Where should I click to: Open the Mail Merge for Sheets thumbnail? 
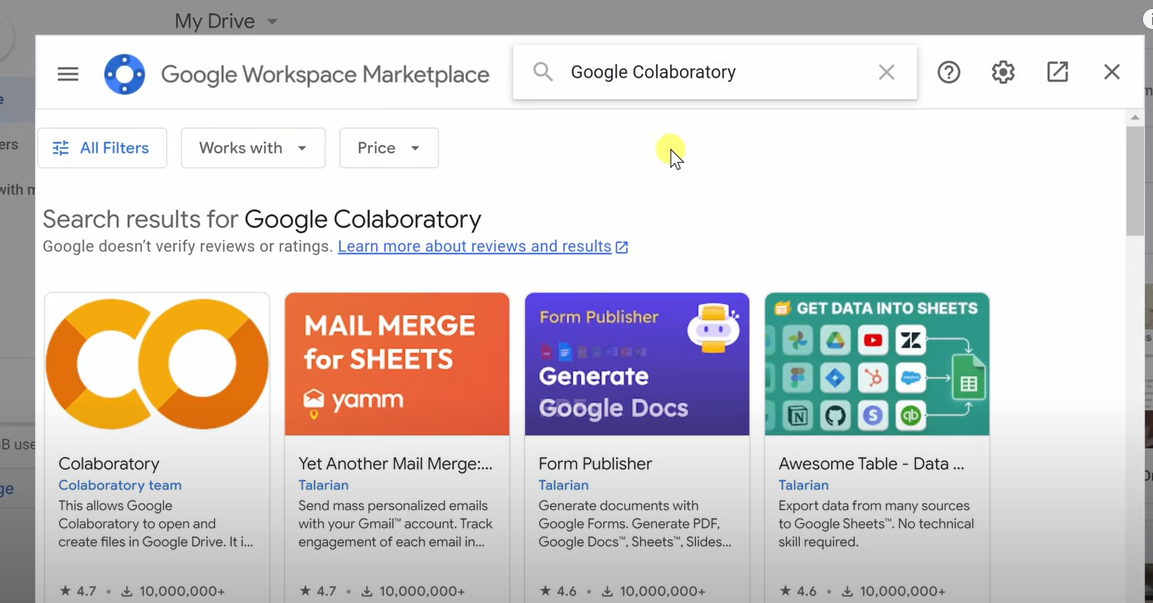point(397,364)
